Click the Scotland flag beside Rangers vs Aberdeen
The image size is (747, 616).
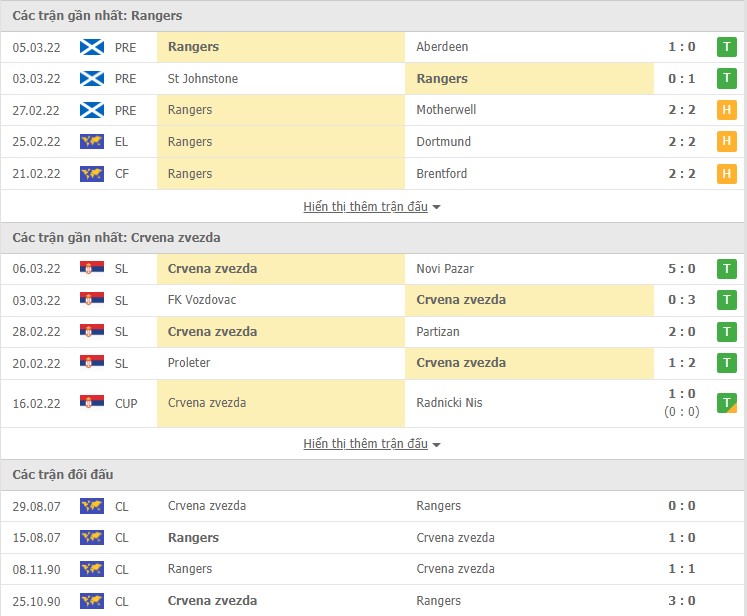coord(92,47)
